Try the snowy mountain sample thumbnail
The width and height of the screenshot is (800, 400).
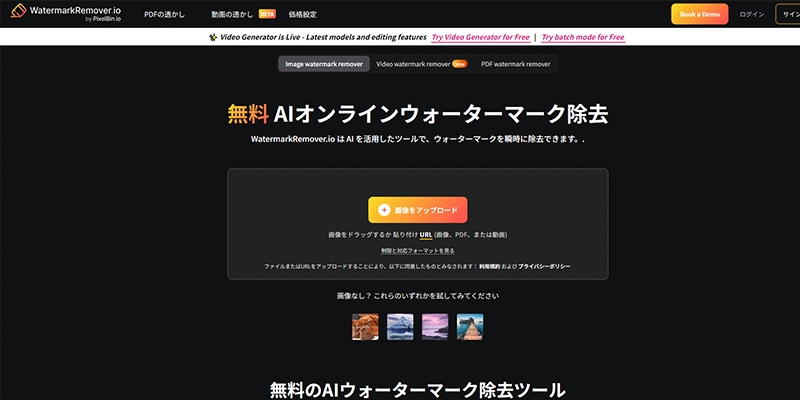click(x=400, y=327)
